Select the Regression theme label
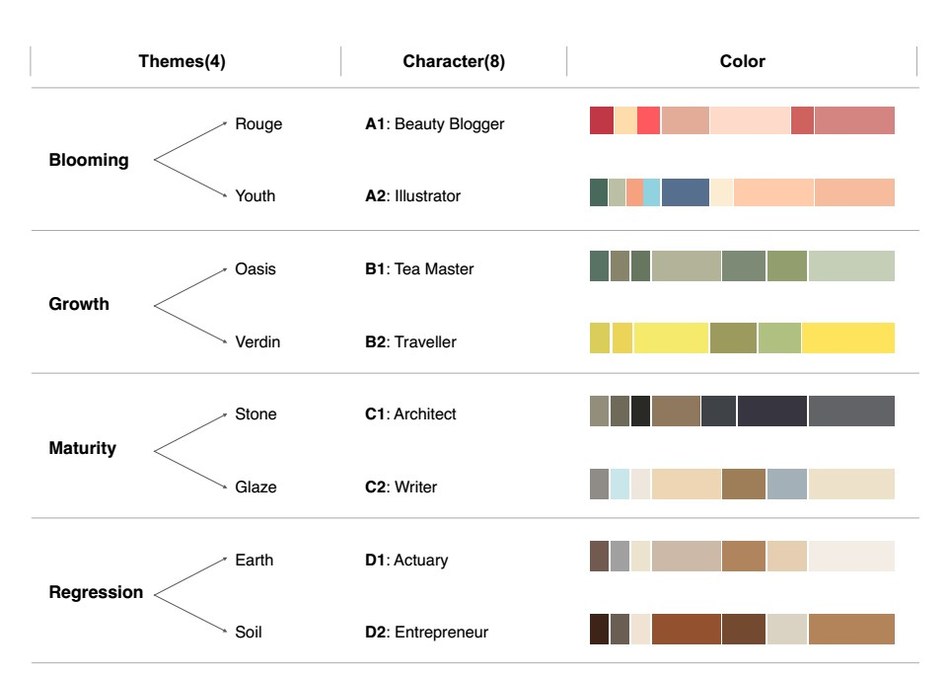The width and height of the screenshot is (949, 675). (96, 592)
